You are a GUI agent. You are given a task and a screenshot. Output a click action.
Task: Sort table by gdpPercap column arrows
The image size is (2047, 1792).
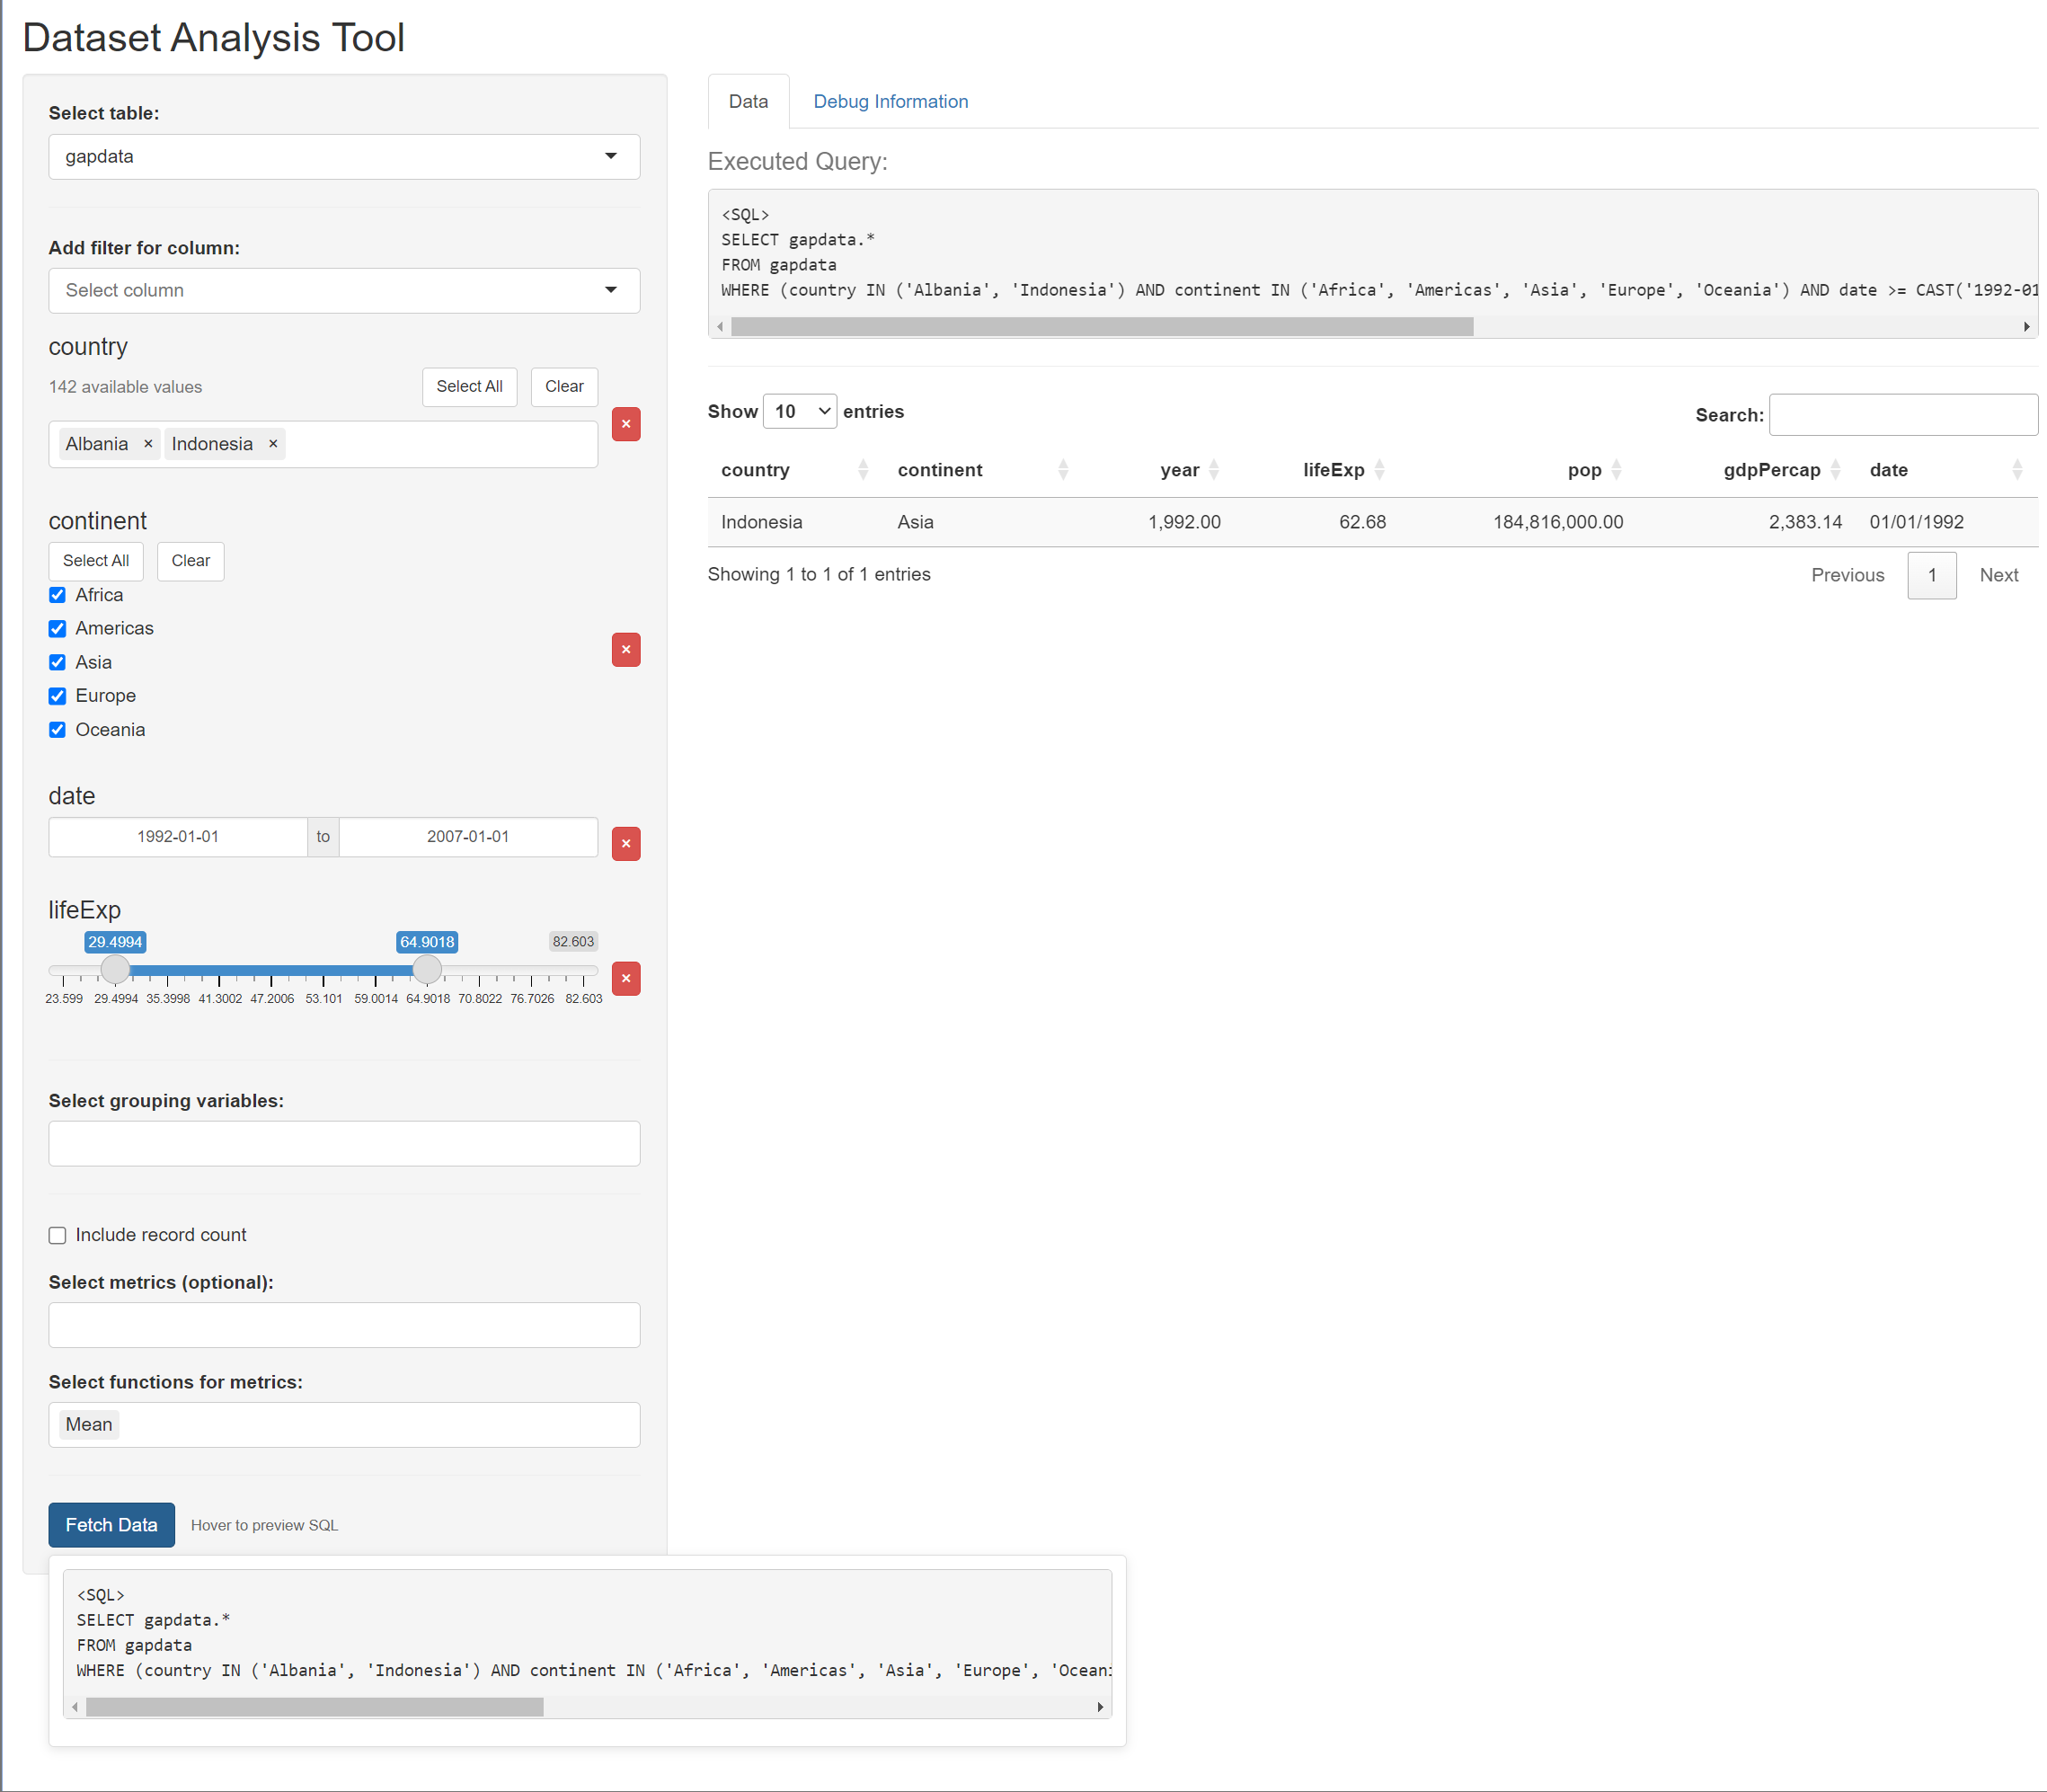[1835, 470]
